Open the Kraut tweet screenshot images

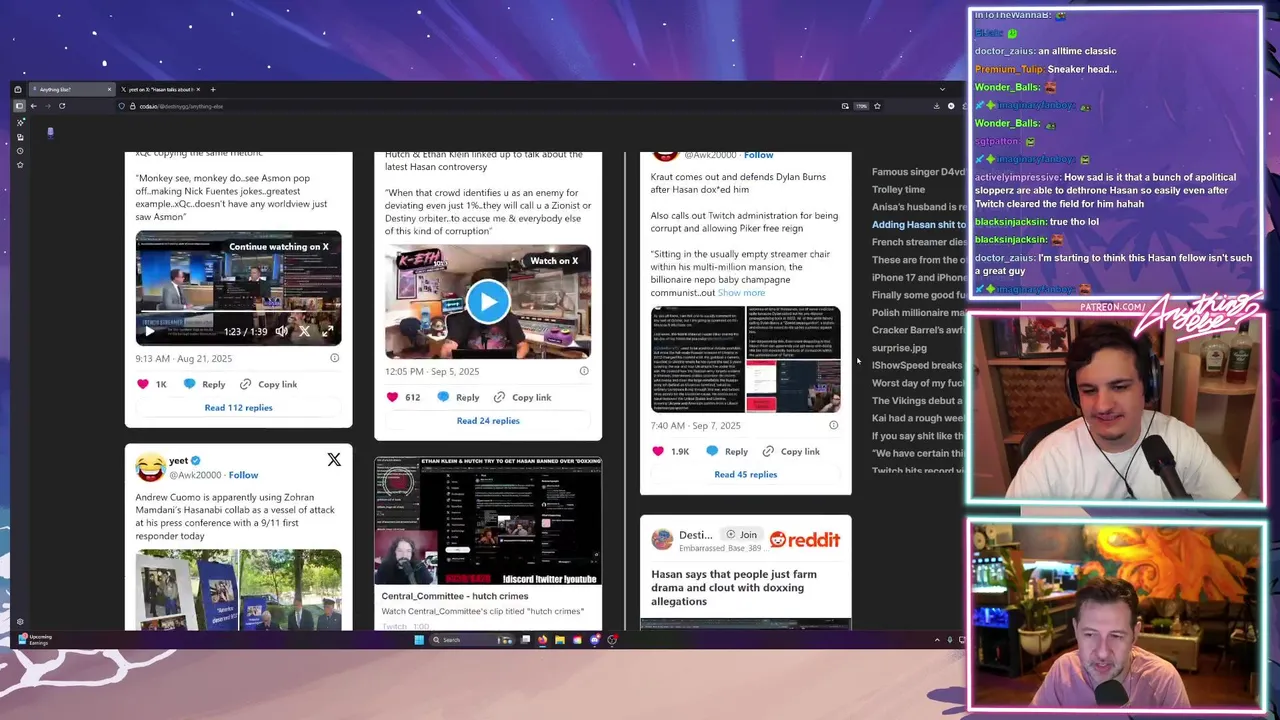[746, 359]
